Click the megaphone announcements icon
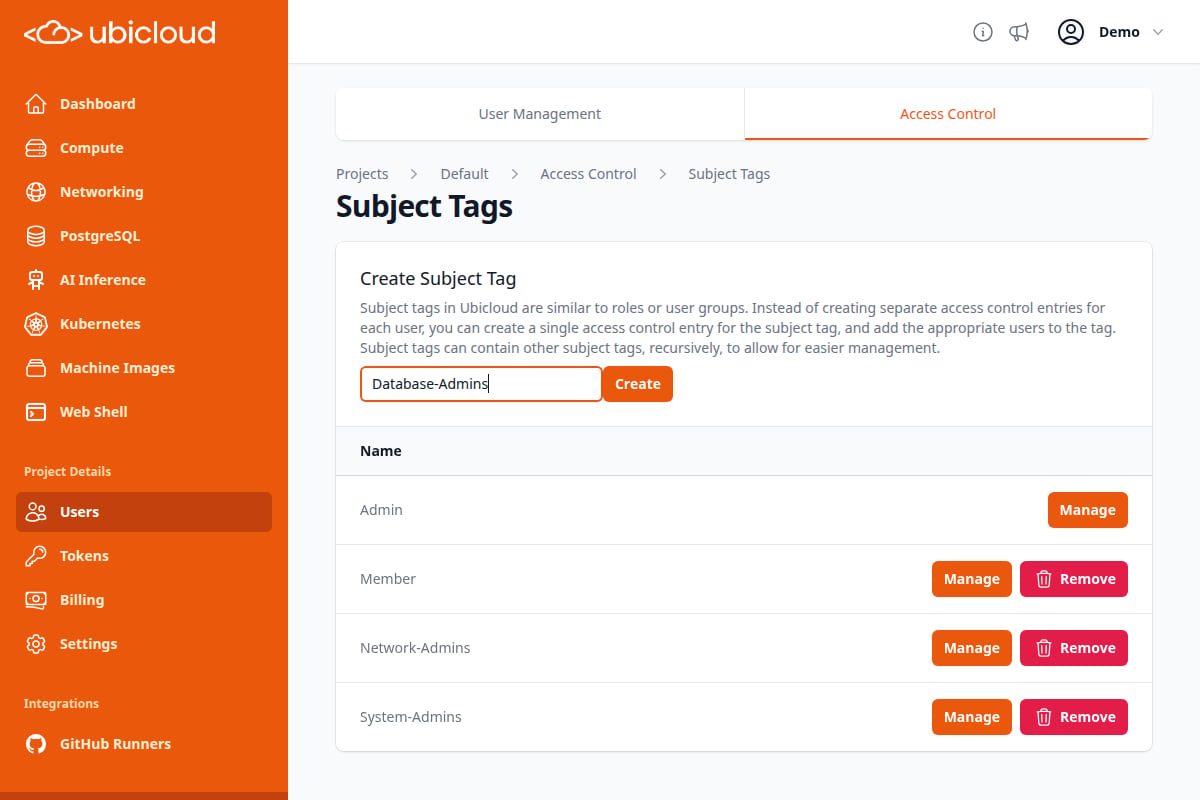Viewport: 1200px width, 800px height. 1019,32
